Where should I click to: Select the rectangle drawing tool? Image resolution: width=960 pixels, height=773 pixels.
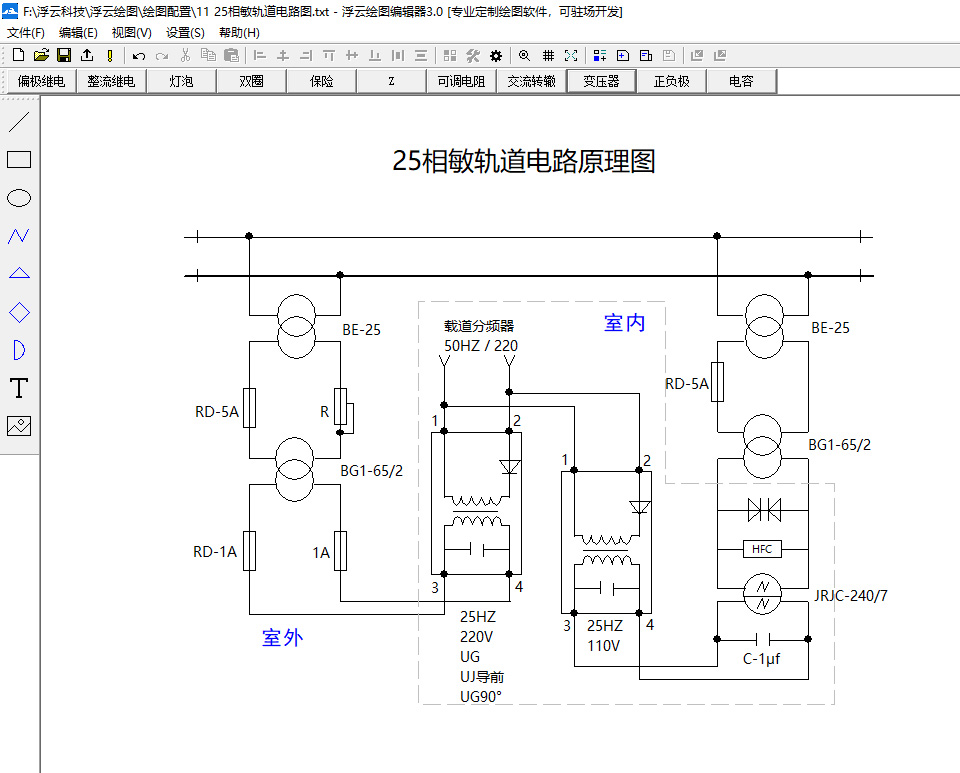click(x=19, y=160)
